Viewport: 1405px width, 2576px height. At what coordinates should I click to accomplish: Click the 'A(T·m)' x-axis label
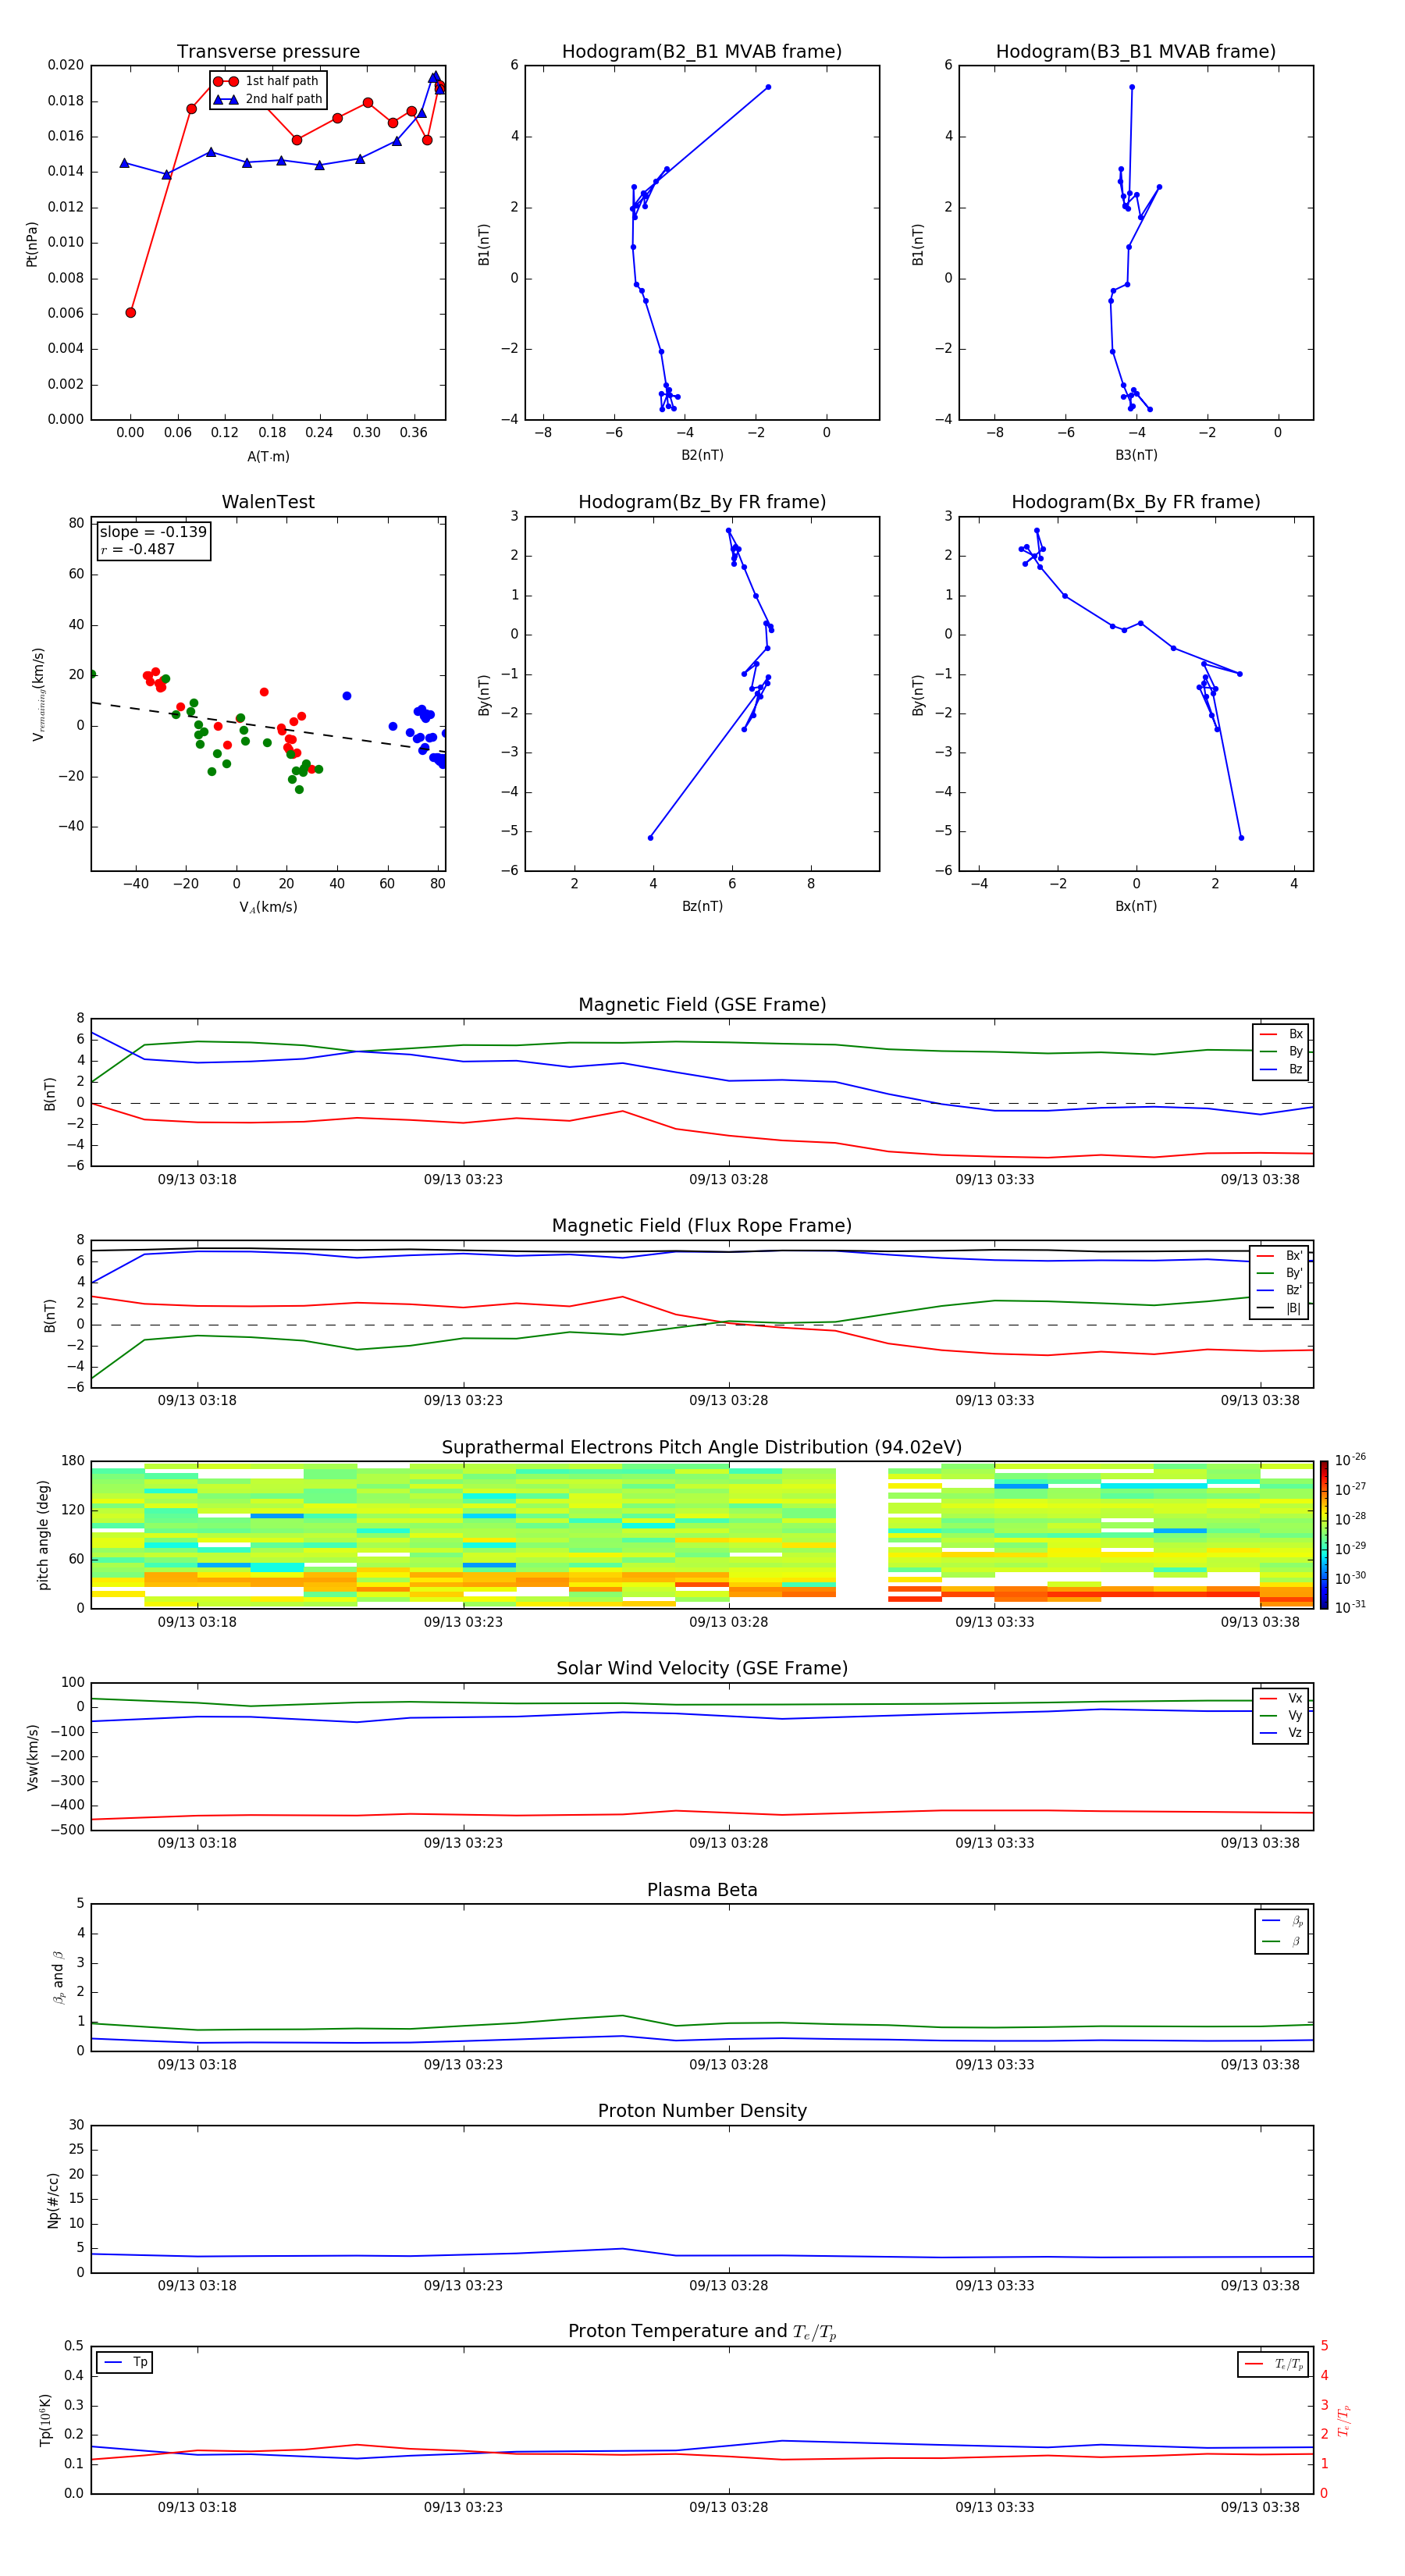click(x=268, y=456)
